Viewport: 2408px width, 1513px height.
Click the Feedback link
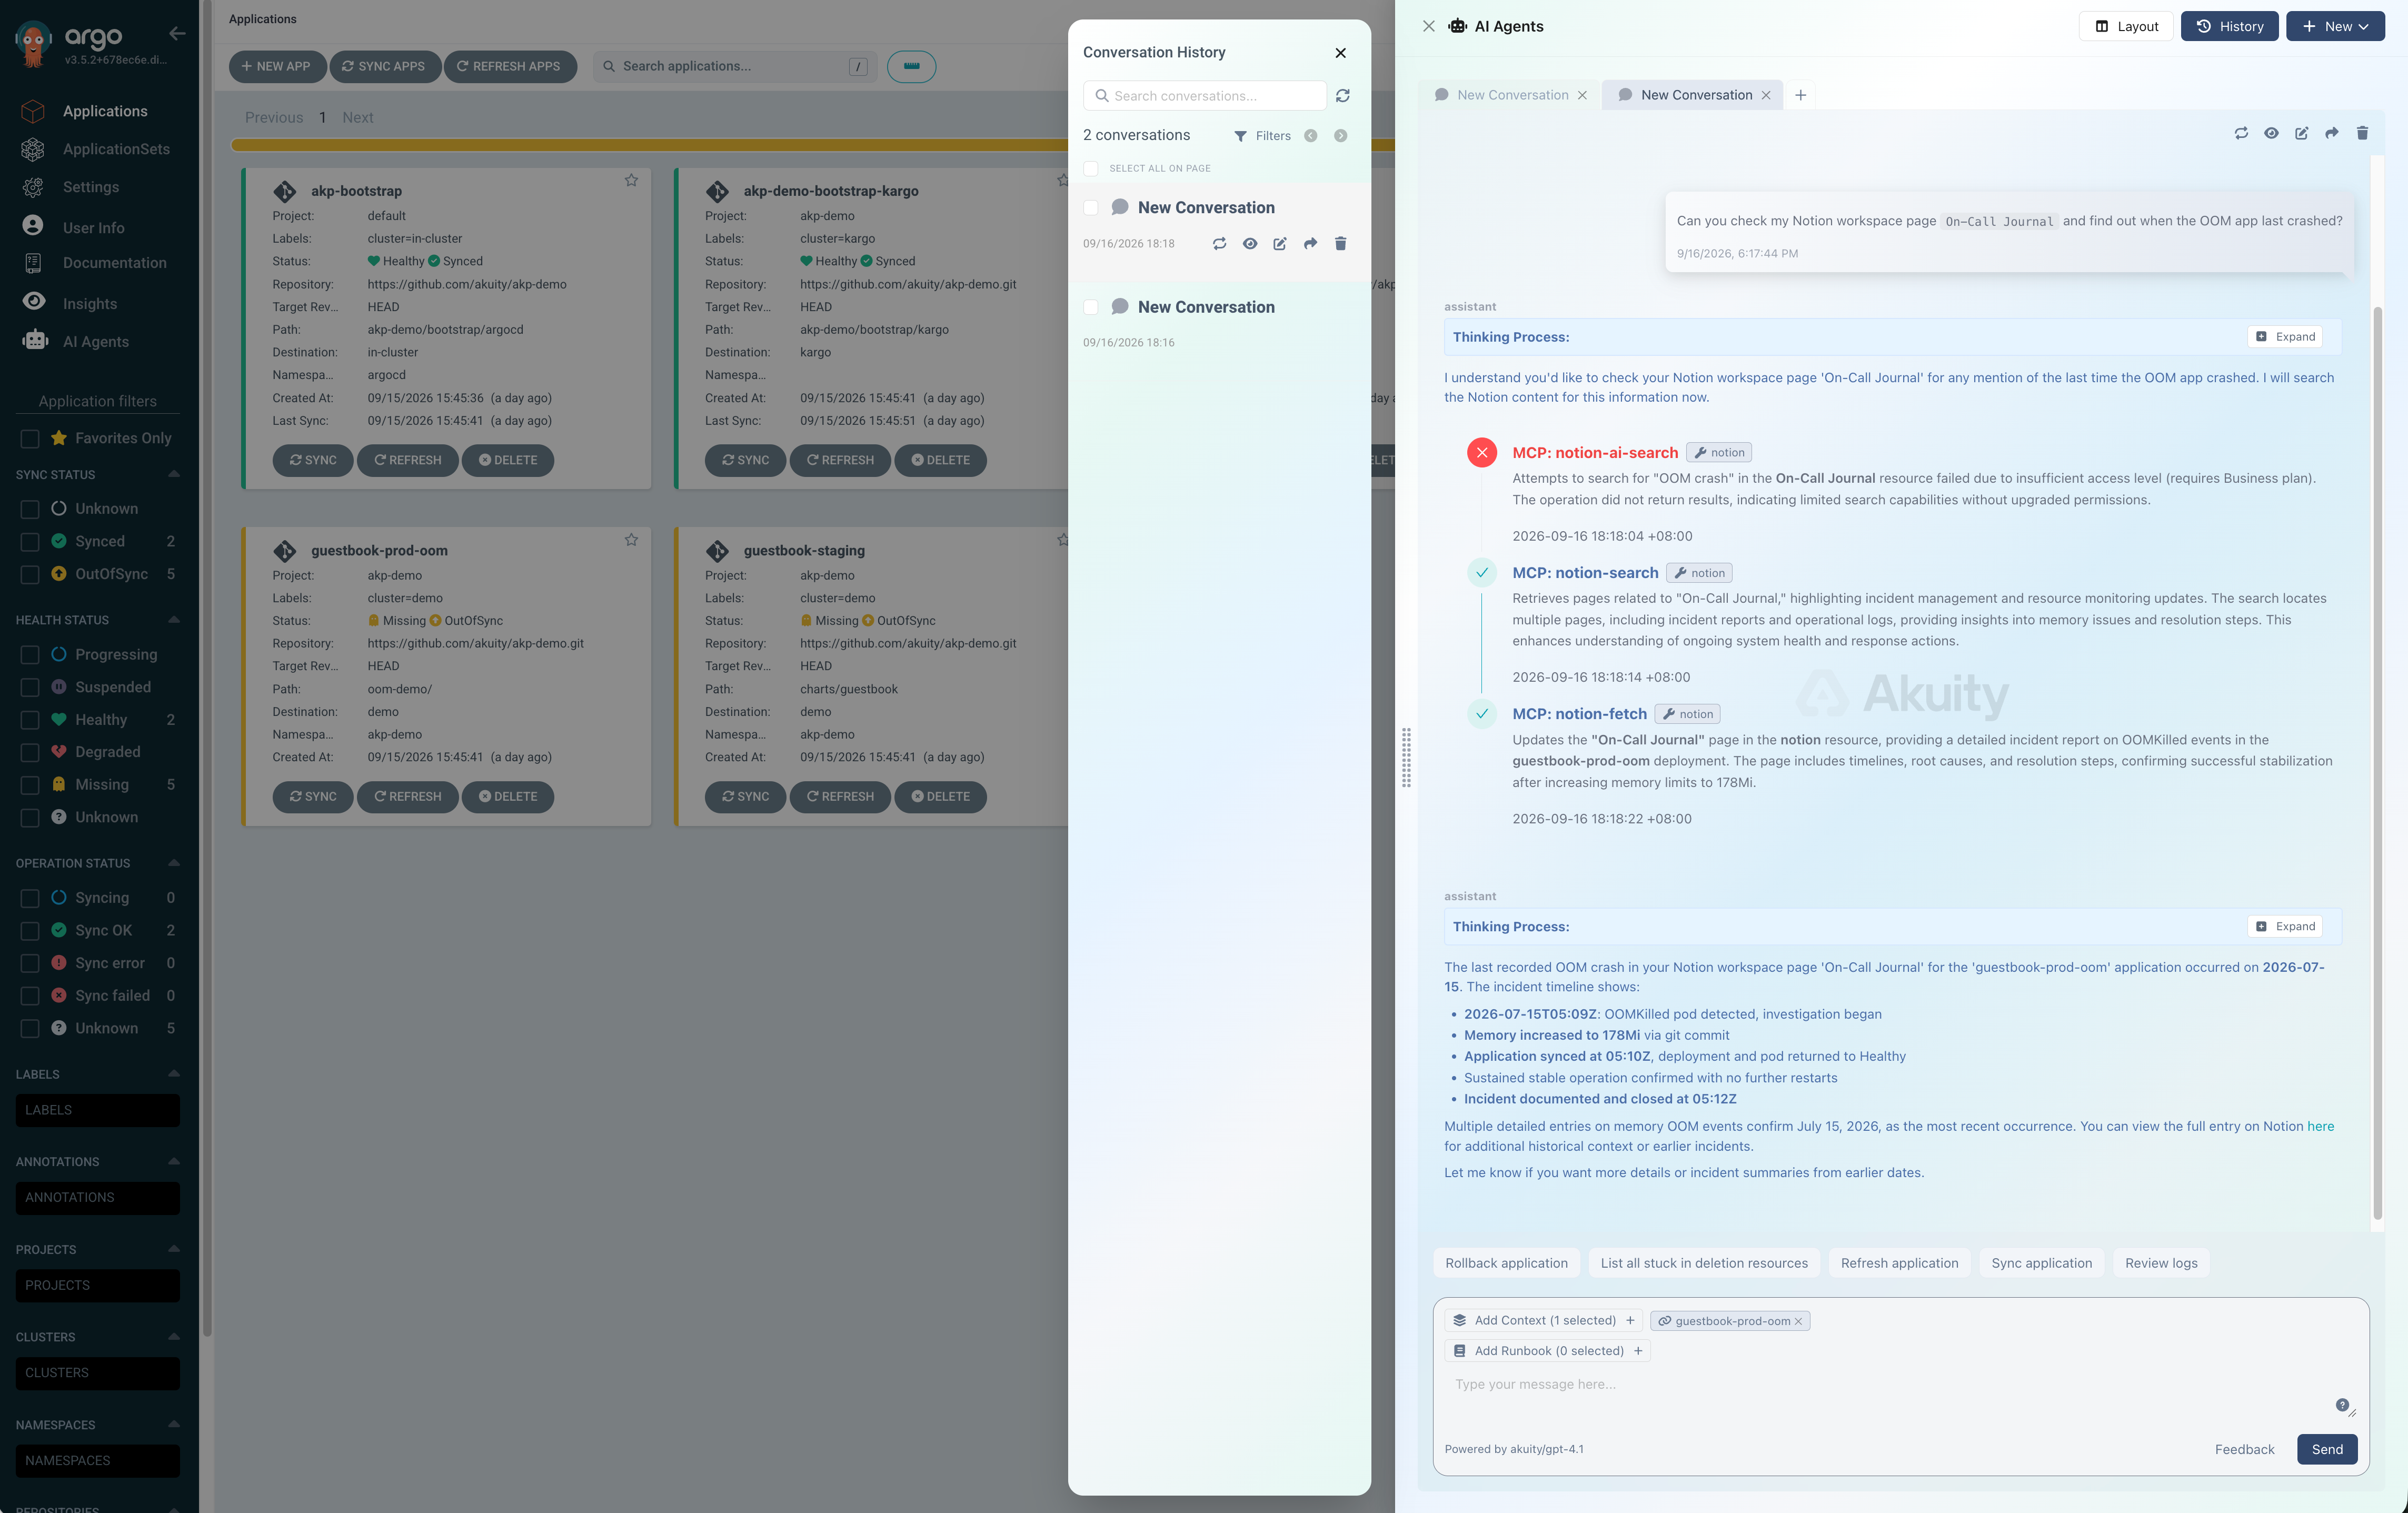pyautogui.click(x=2244, y=1449)
